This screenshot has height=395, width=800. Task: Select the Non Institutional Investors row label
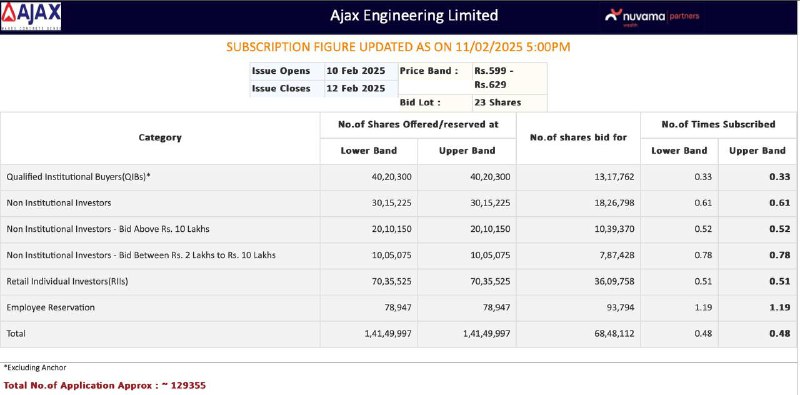[59, 203]
